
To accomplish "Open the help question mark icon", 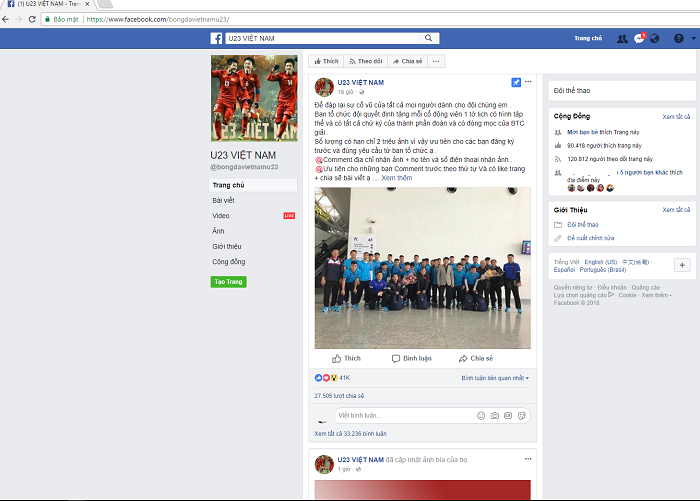I will [679, 38].
